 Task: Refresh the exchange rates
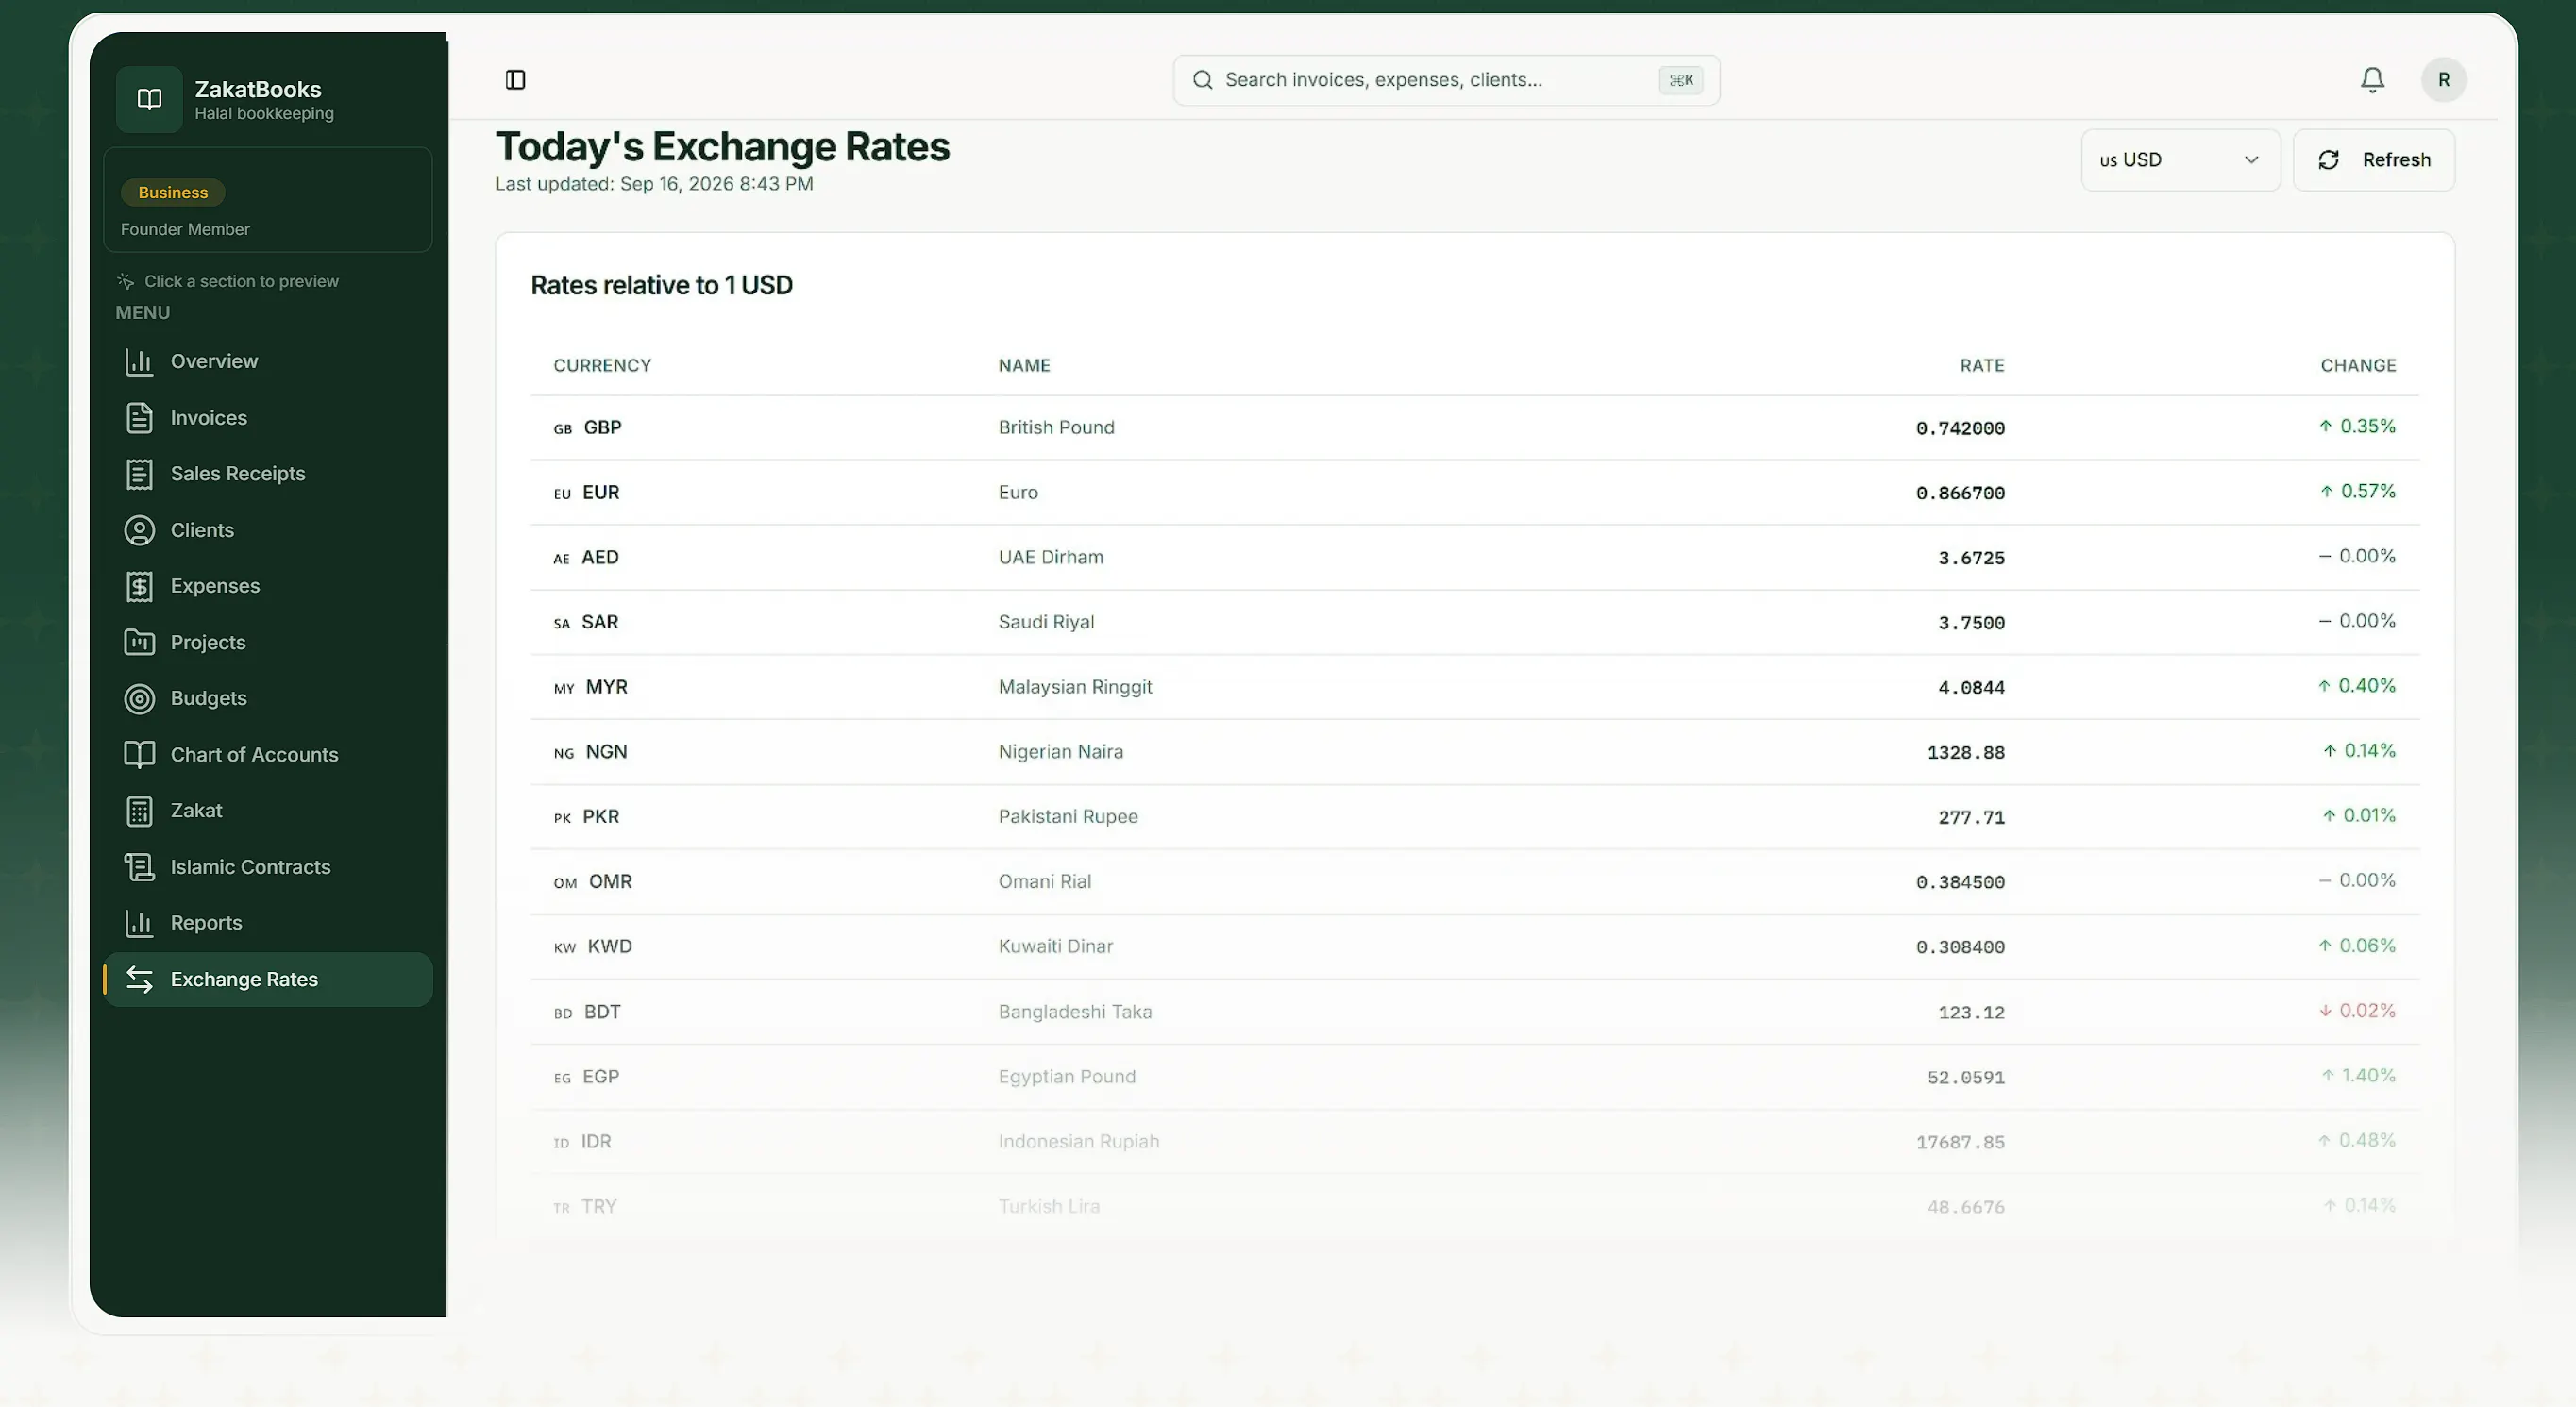(2373, 160)
